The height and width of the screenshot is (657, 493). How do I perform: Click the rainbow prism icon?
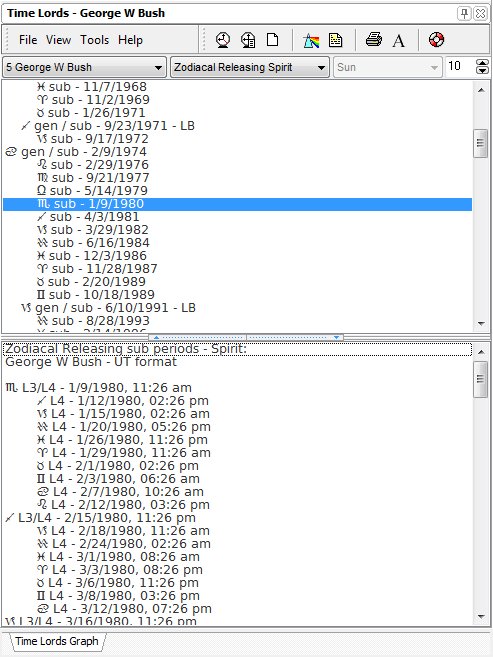(x=310, y=40)
